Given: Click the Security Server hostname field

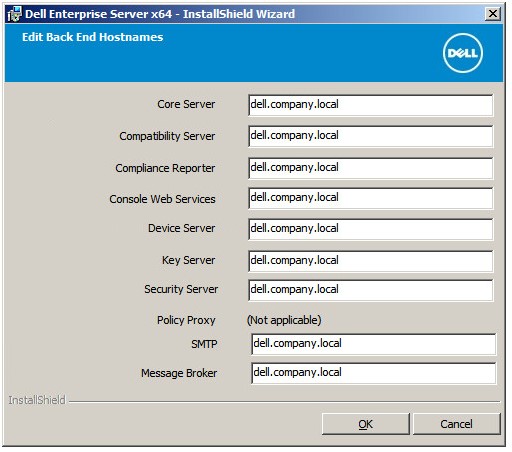Looking at the screenshot, I should click(370, 290).
